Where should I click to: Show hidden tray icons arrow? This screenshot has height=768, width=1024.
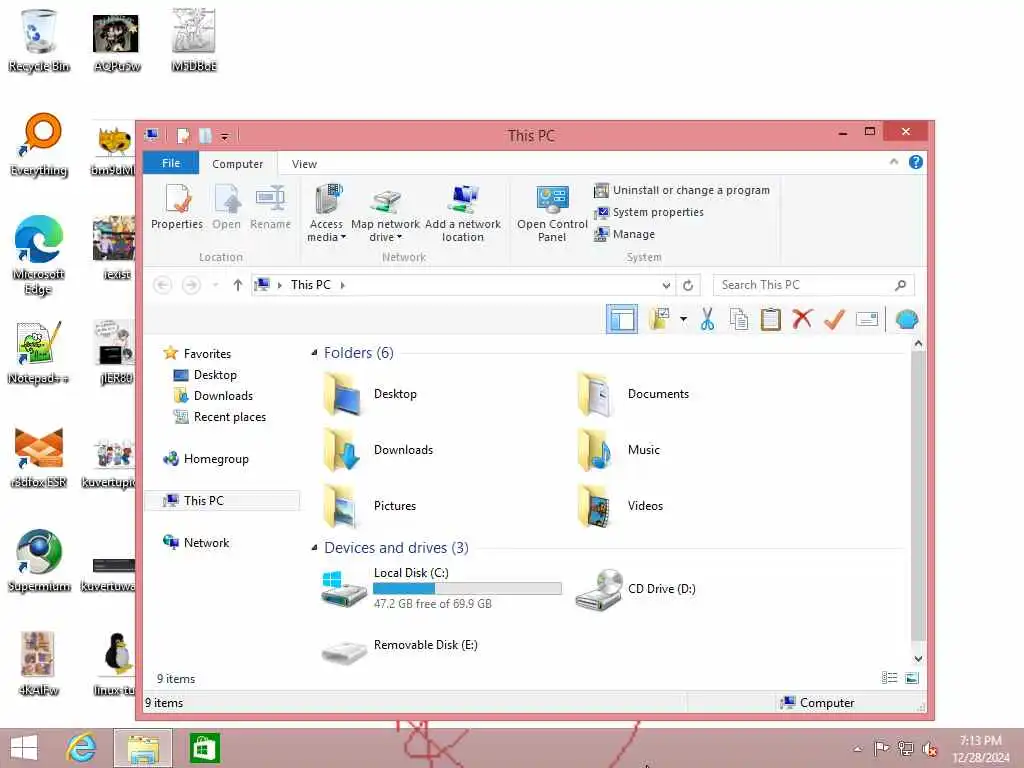(x=857, y=748)
